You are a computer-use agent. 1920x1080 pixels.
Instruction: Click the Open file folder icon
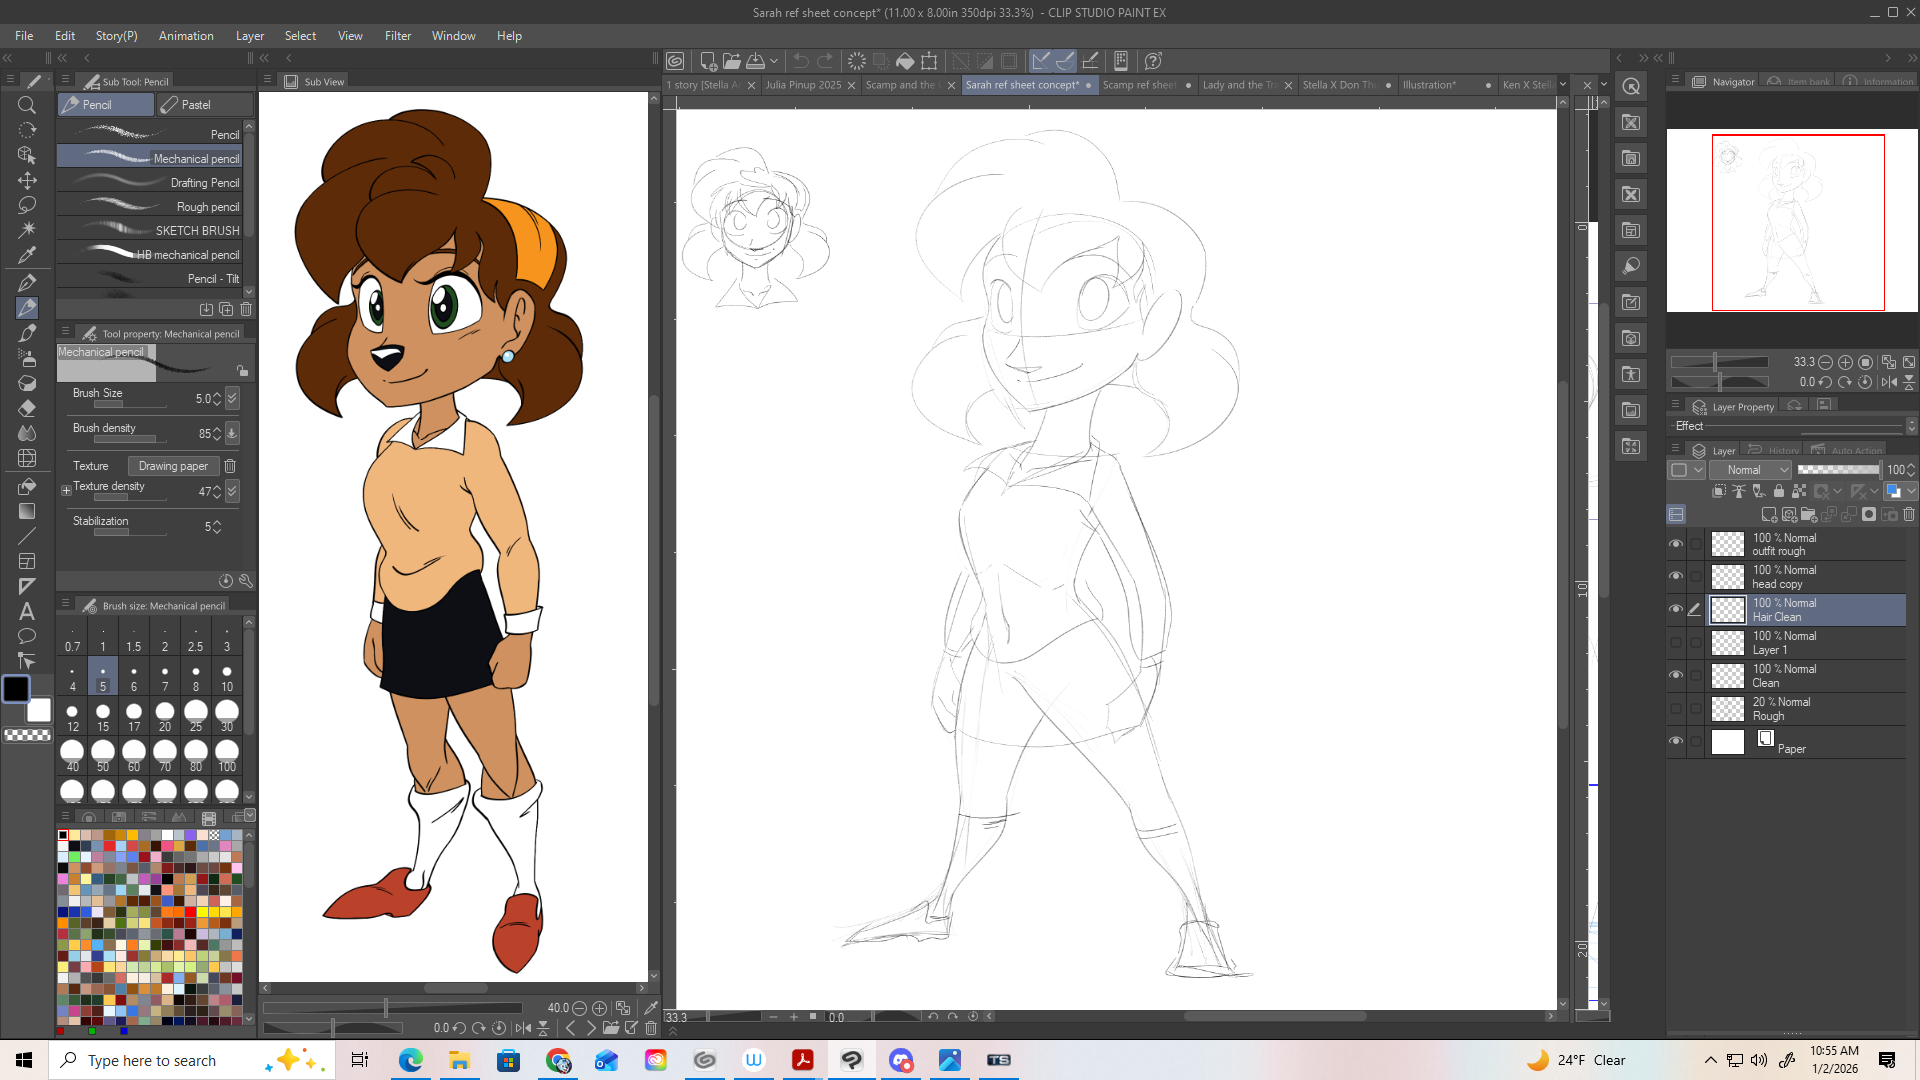click(732, 61)
